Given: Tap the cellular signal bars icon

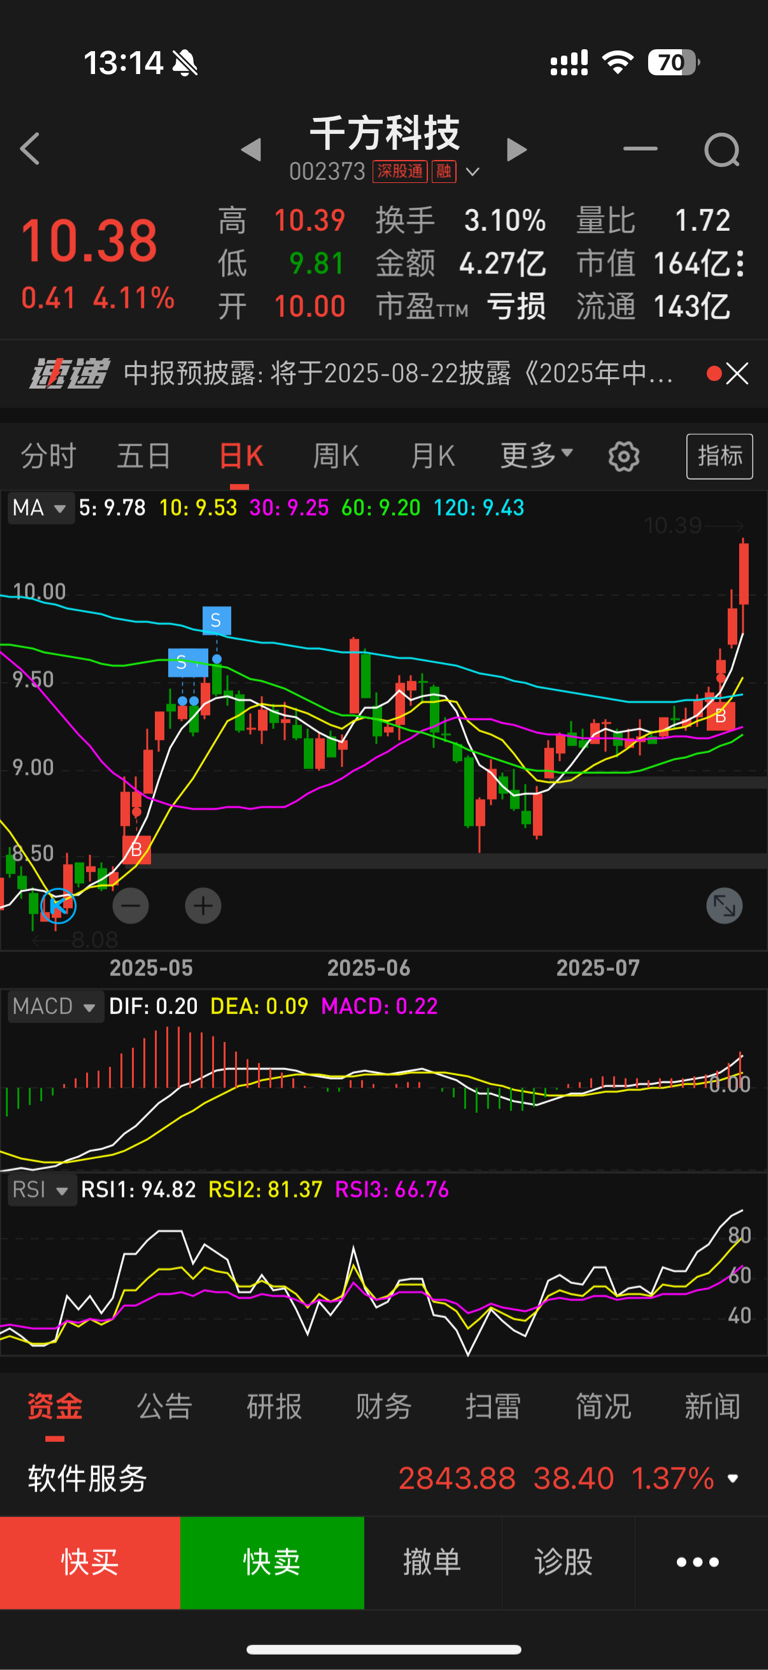Looking at the screenshot, I should [x=569, y=64].
